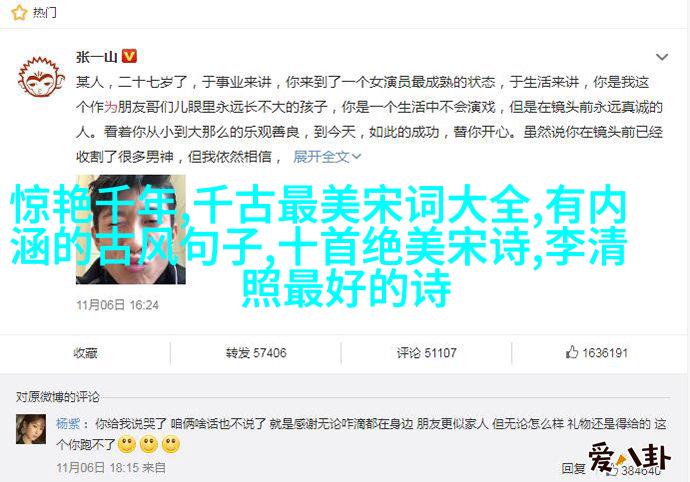This screenshot has height=482, width=690.
Task: Click the orange V verified badge
Action: (x=129, y=56)
